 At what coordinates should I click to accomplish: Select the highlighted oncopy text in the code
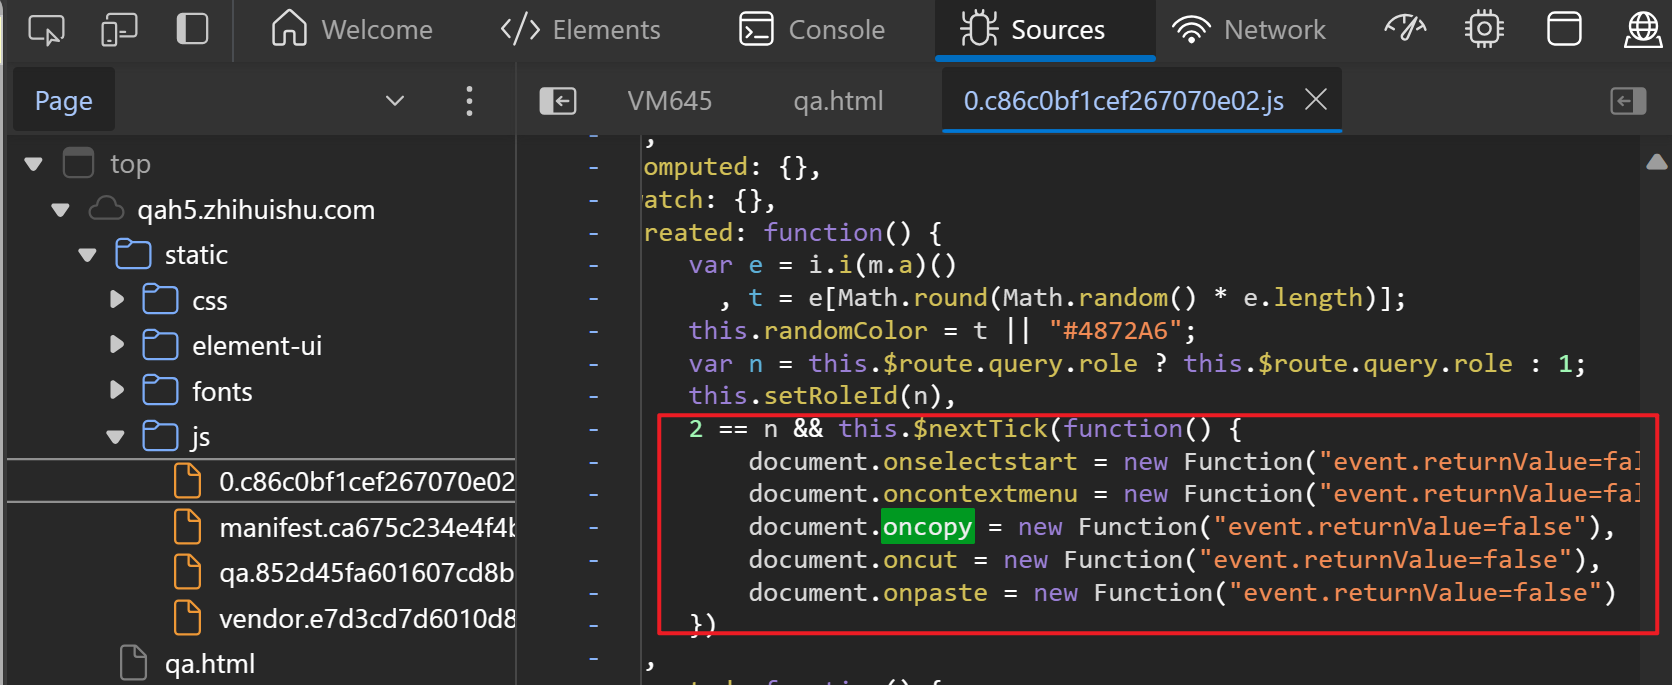tap(927, 526)
